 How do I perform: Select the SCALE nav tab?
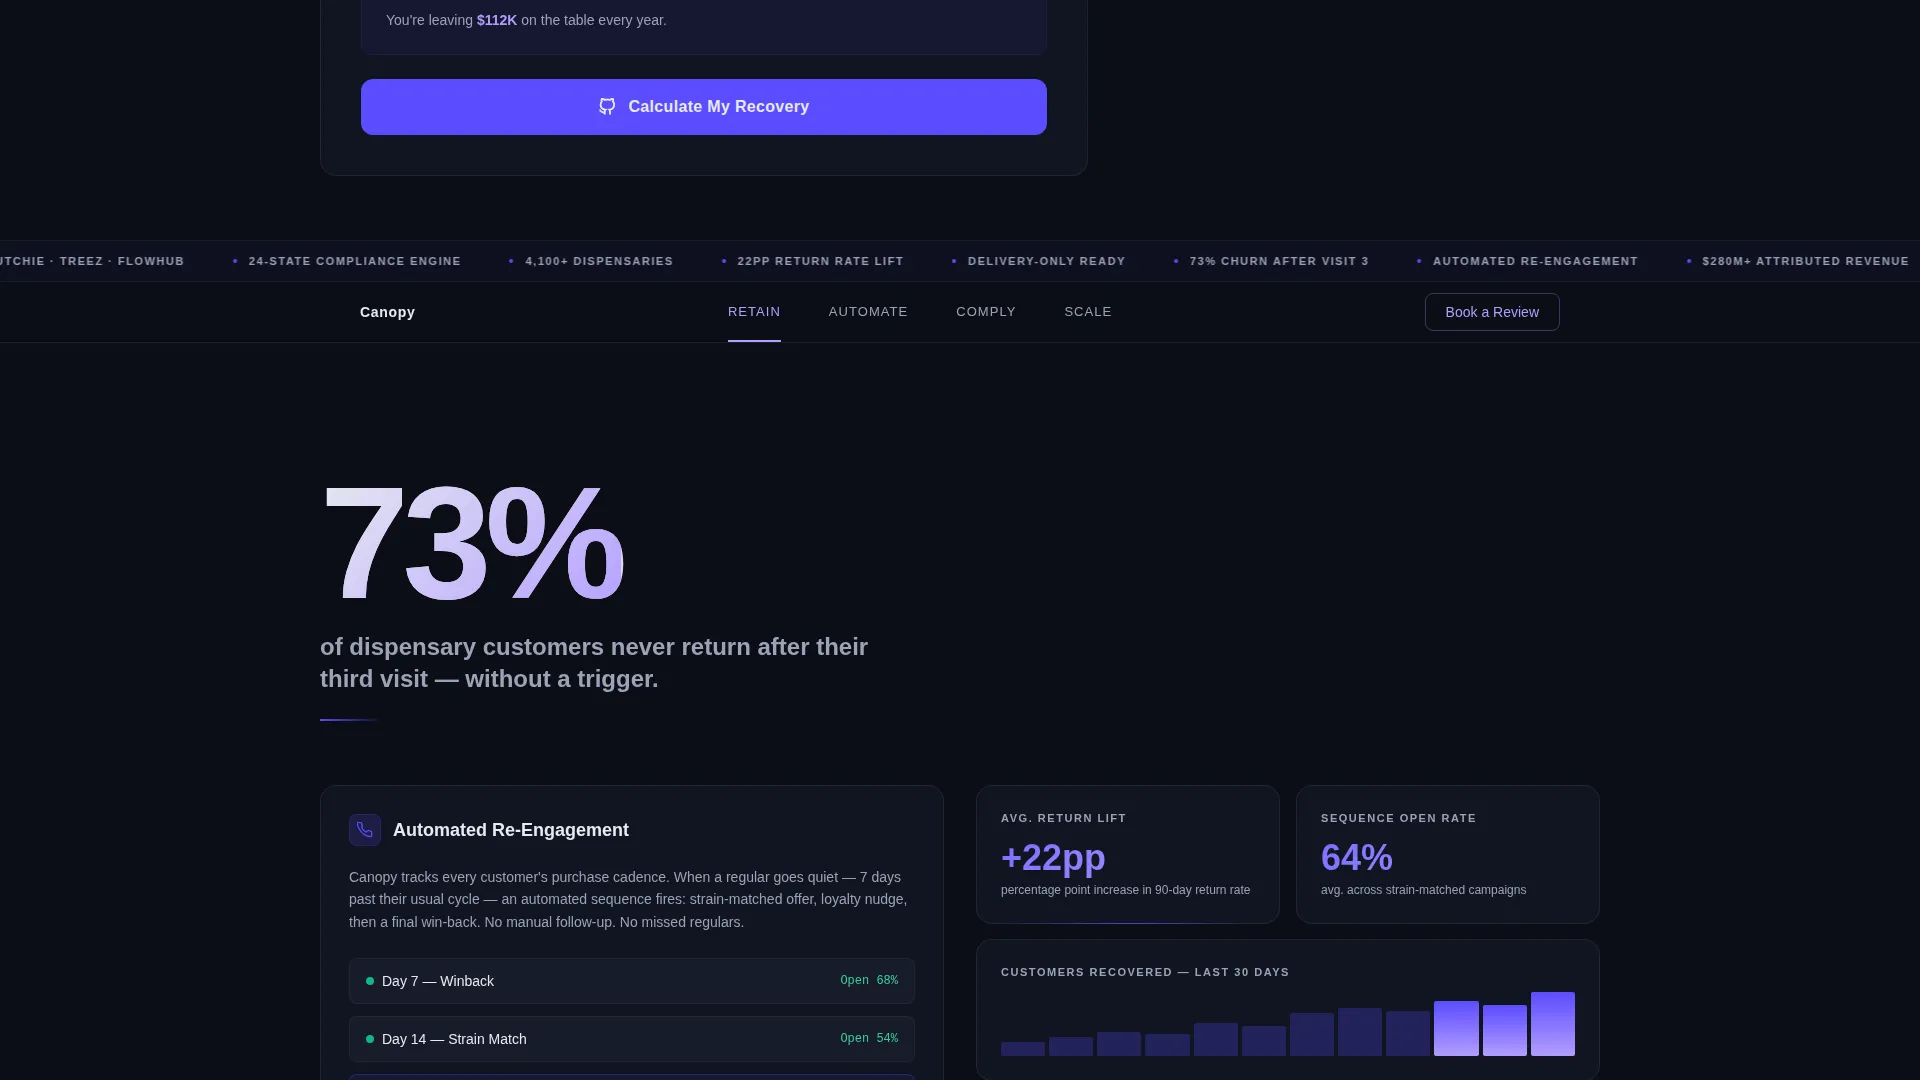tap(1088, 312)
